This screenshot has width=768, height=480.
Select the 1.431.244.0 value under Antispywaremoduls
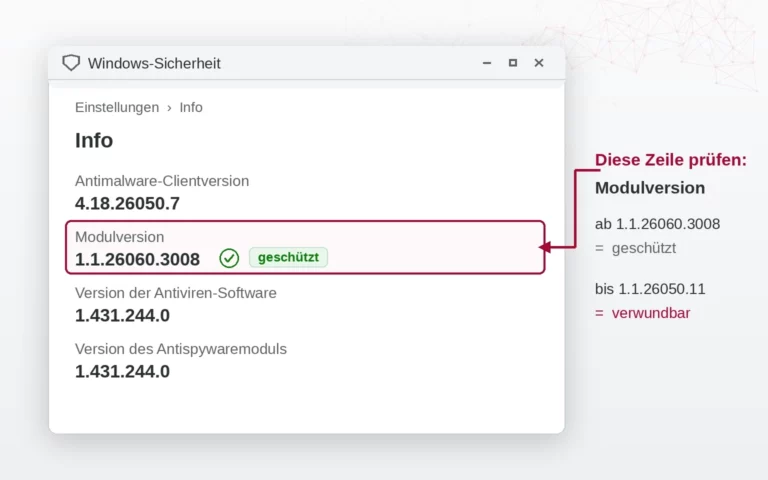click(x=122, y=371)
